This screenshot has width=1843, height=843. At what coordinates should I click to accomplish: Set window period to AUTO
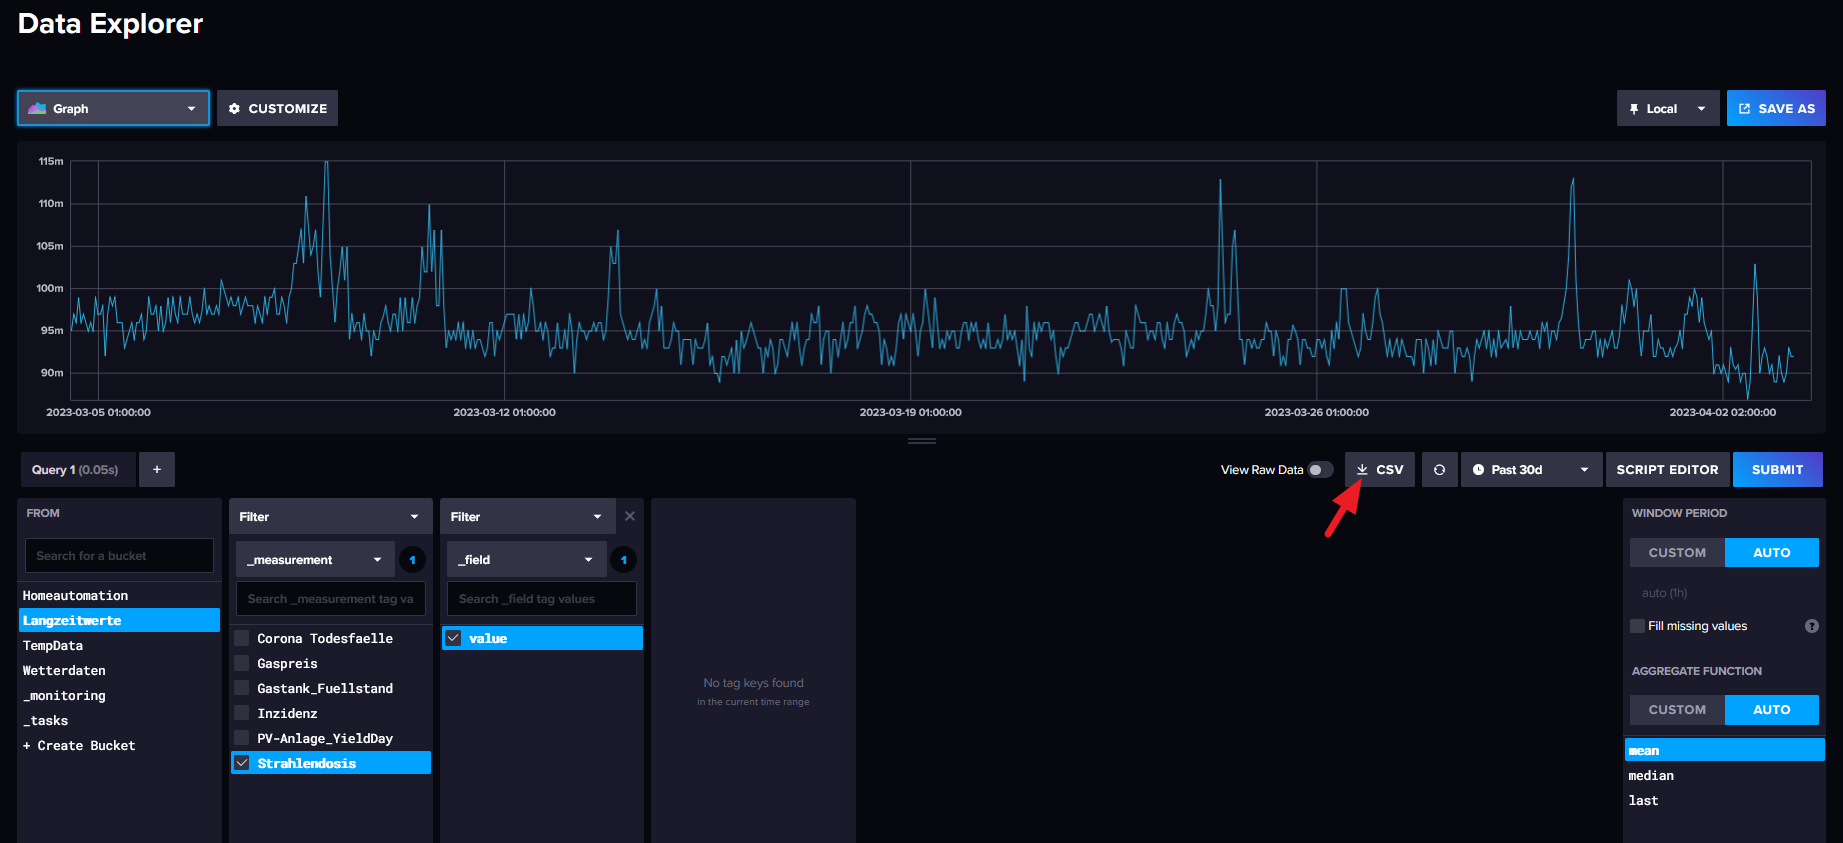pos(1772,552)
